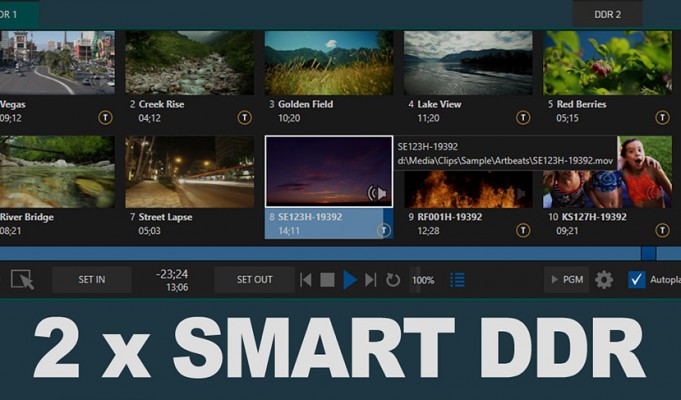Adjust the 100% playback speed control

(423, 280)
